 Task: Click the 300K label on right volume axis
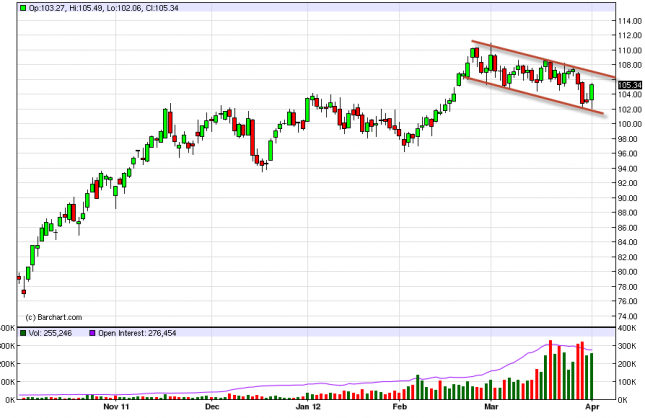tap(628, 346)
